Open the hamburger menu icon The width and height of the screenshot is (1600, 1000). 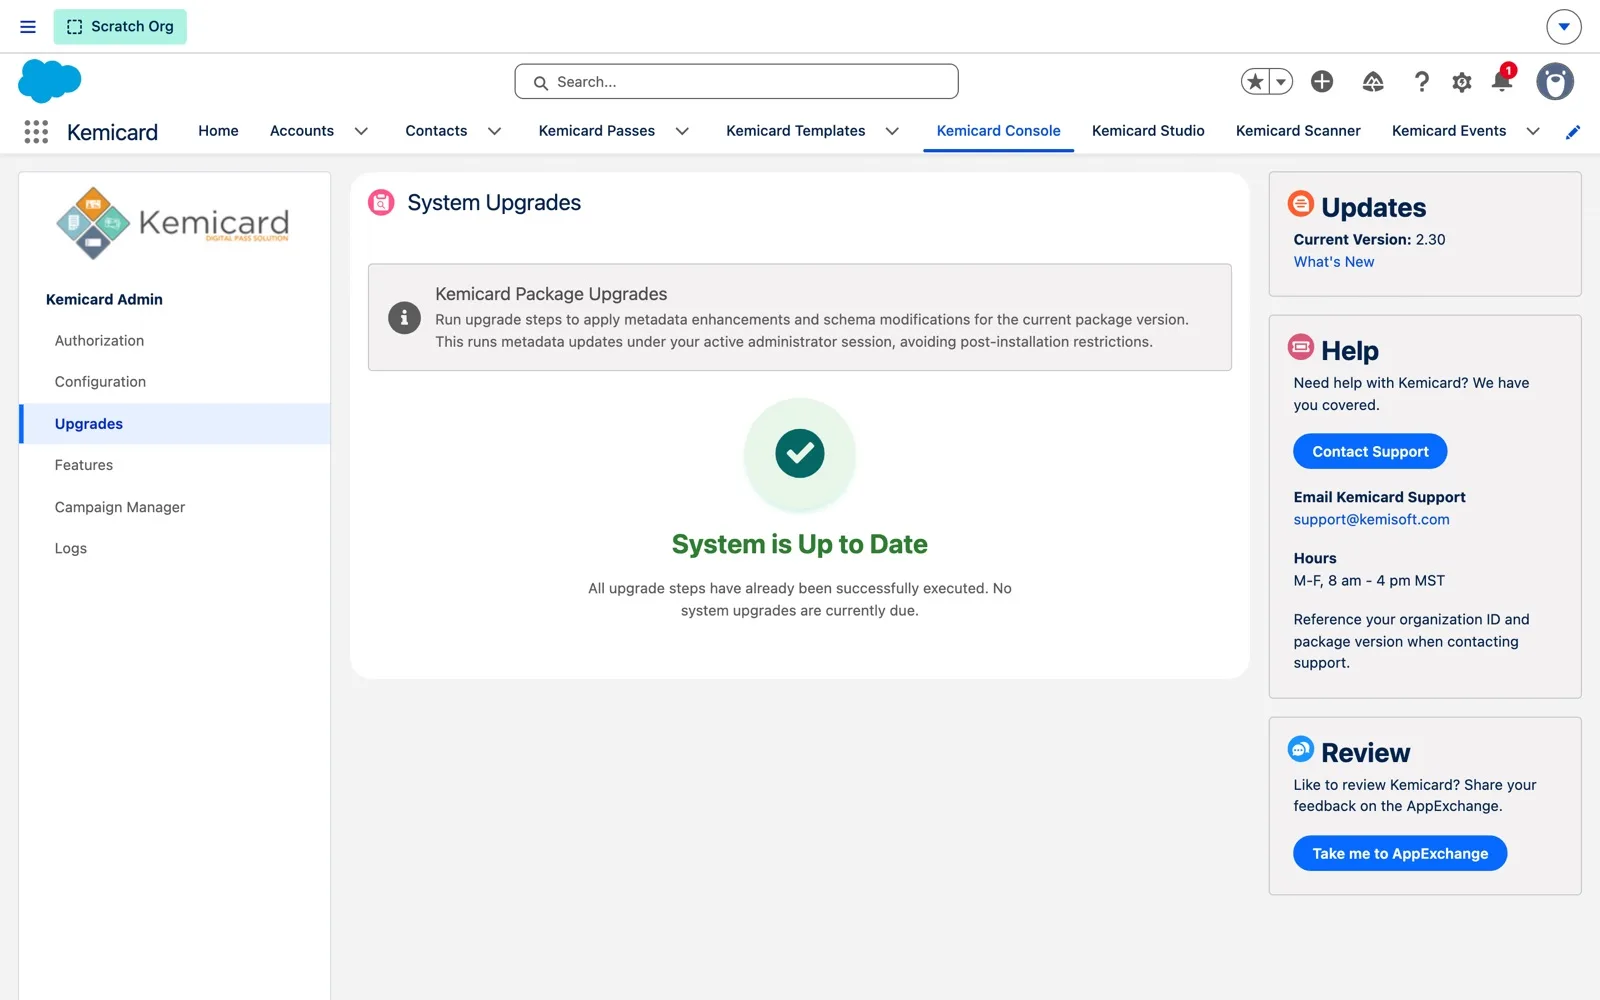pyautogui.click(x=28, y=27)
